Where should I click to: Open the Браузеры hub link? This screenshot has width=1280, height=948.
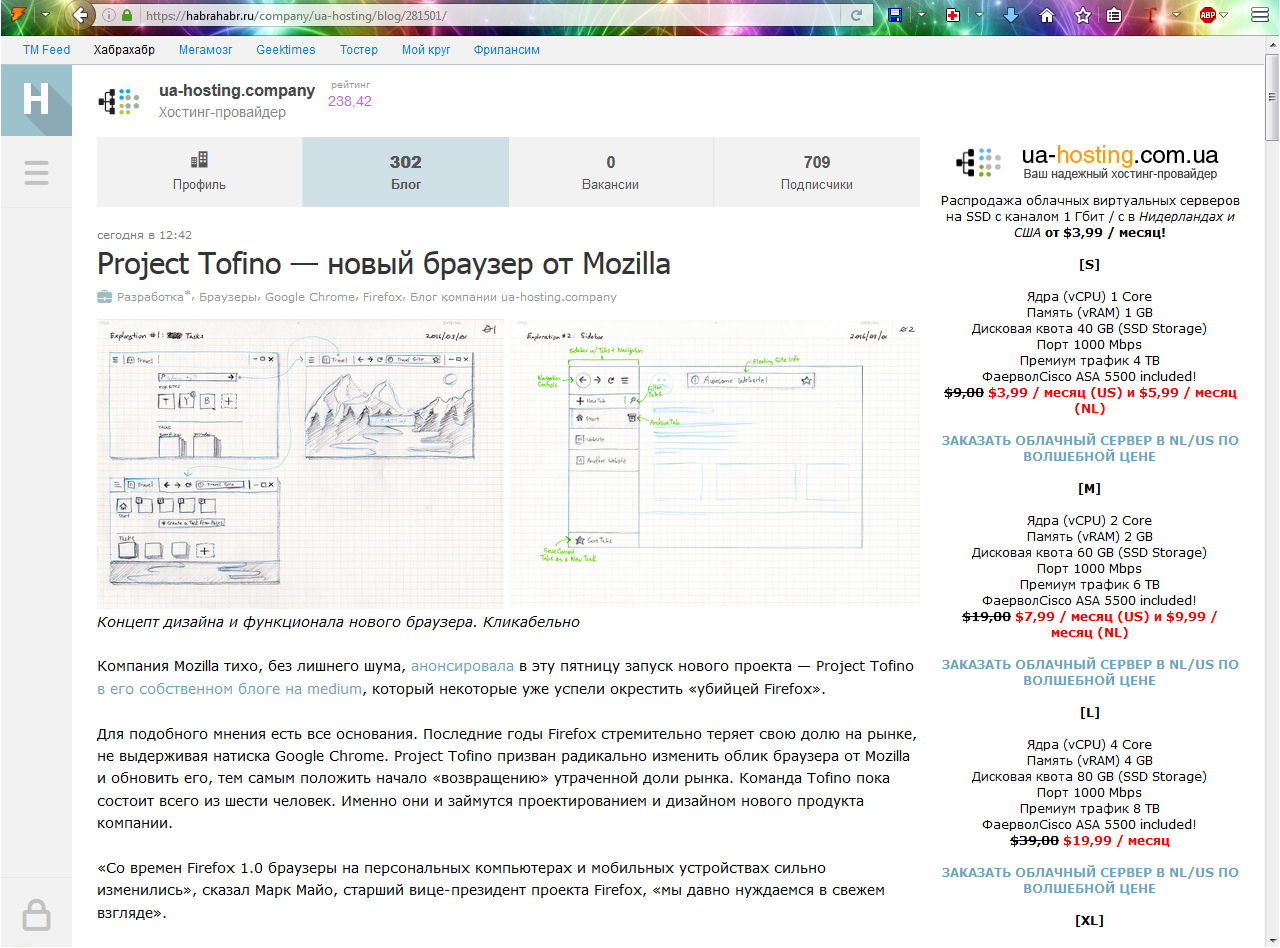[x=228, y=297]
